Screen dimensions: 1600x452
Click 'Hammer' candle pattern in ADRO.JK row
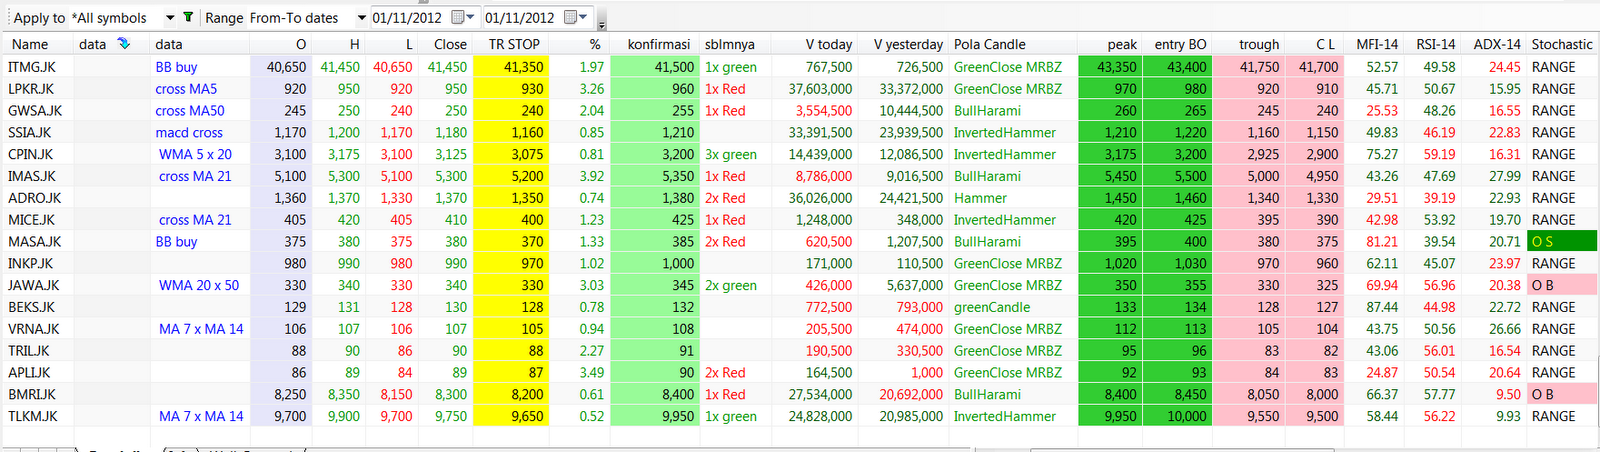click(981, 198)
